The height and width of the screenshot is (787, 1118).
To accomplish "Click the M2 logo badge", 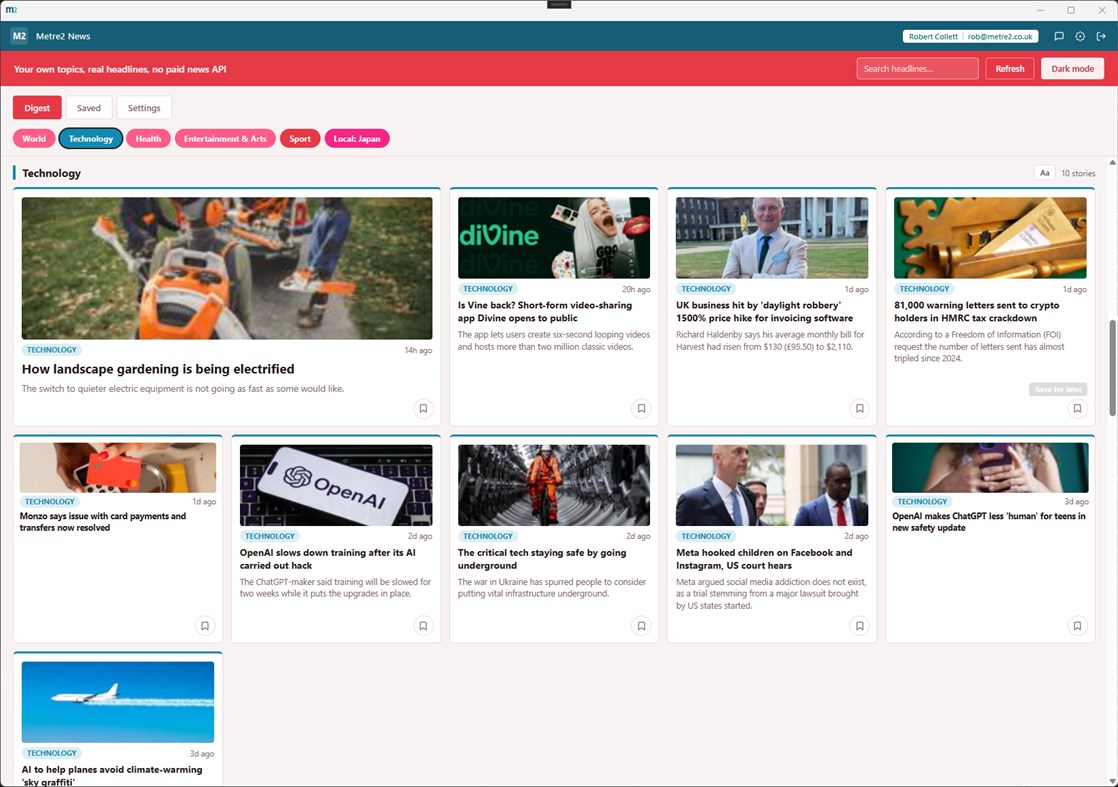I will pyautogui.click(x=19, y=36).
